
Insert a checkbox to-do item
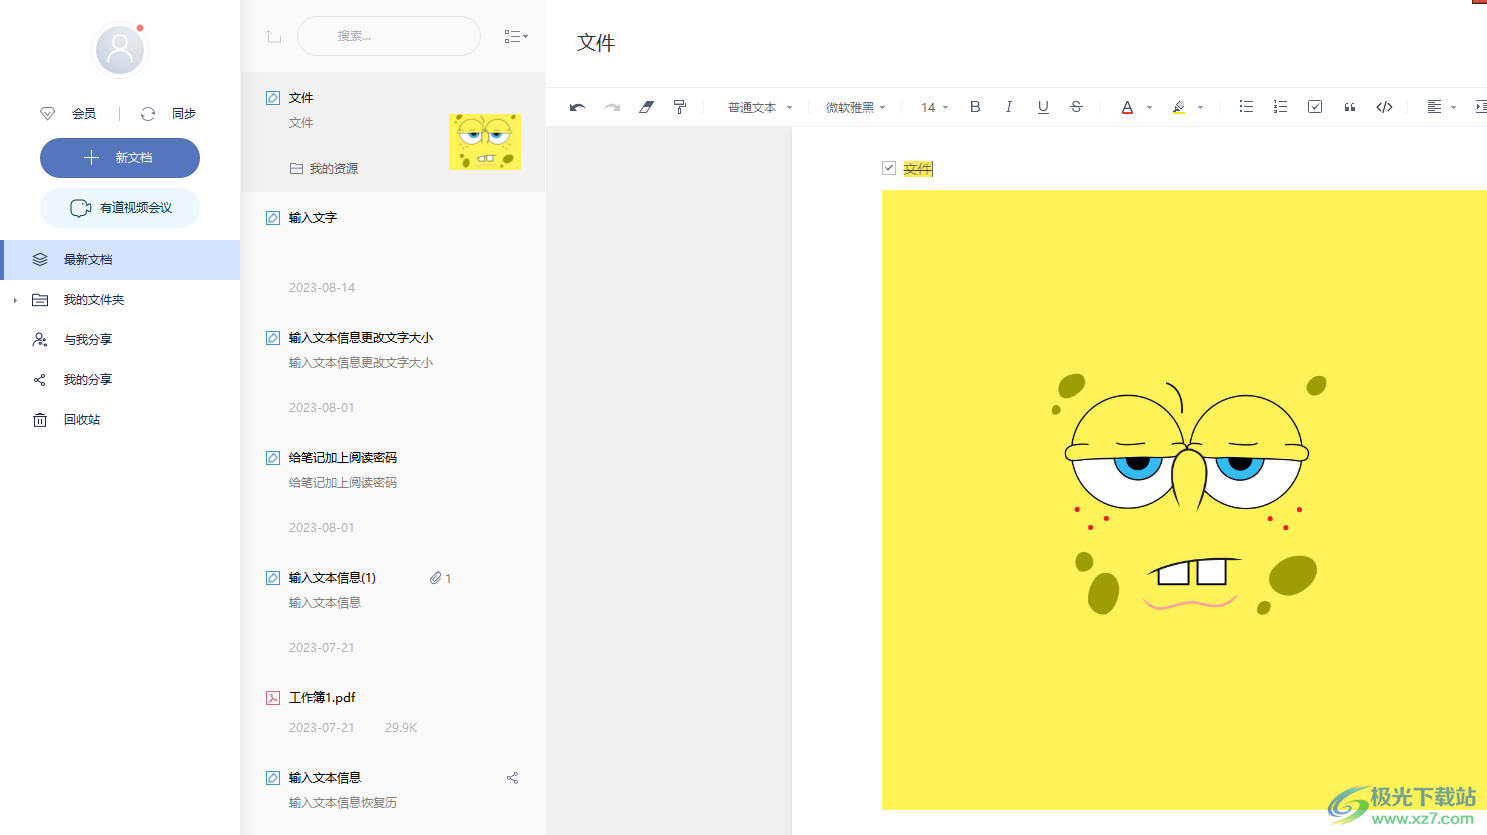[x=1315, y=107]
